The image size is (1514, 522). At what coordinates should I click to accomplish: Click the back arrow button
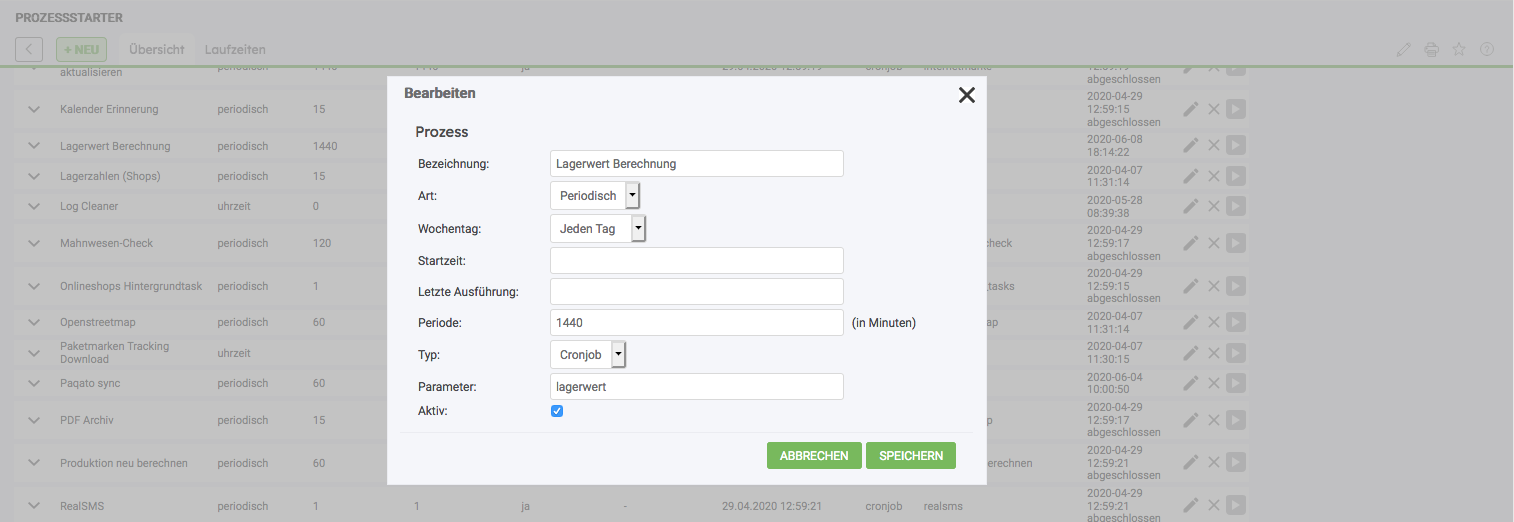29,49
